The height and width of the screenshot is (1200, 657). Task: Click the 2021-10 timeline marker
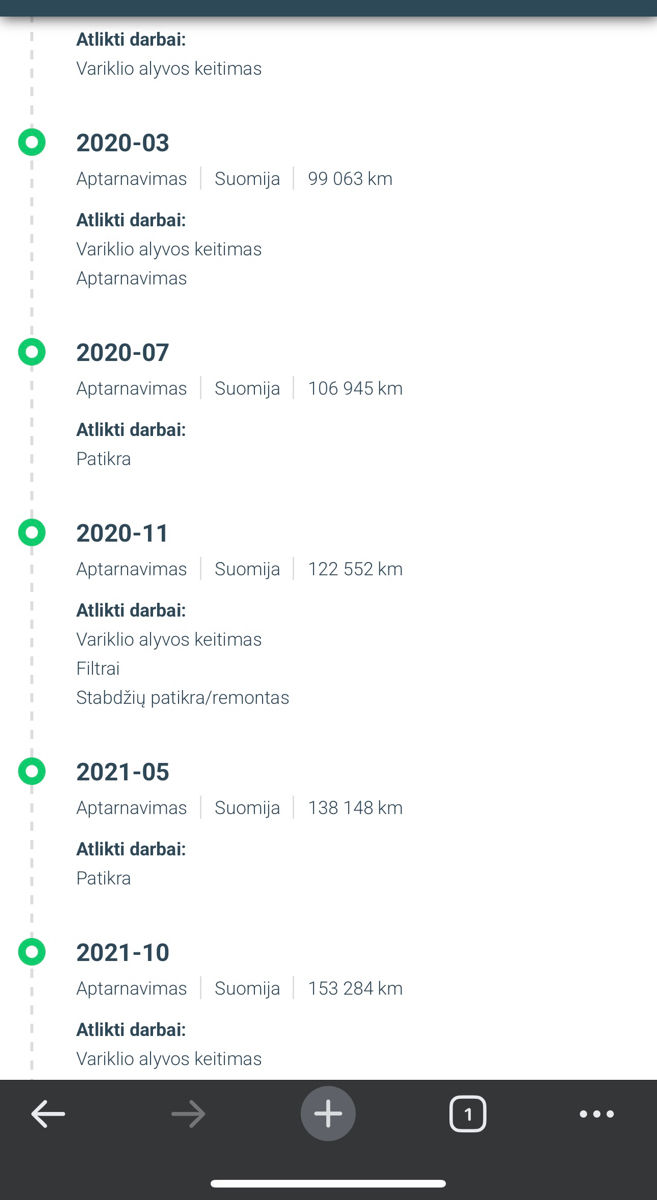[x=32, y=952]
